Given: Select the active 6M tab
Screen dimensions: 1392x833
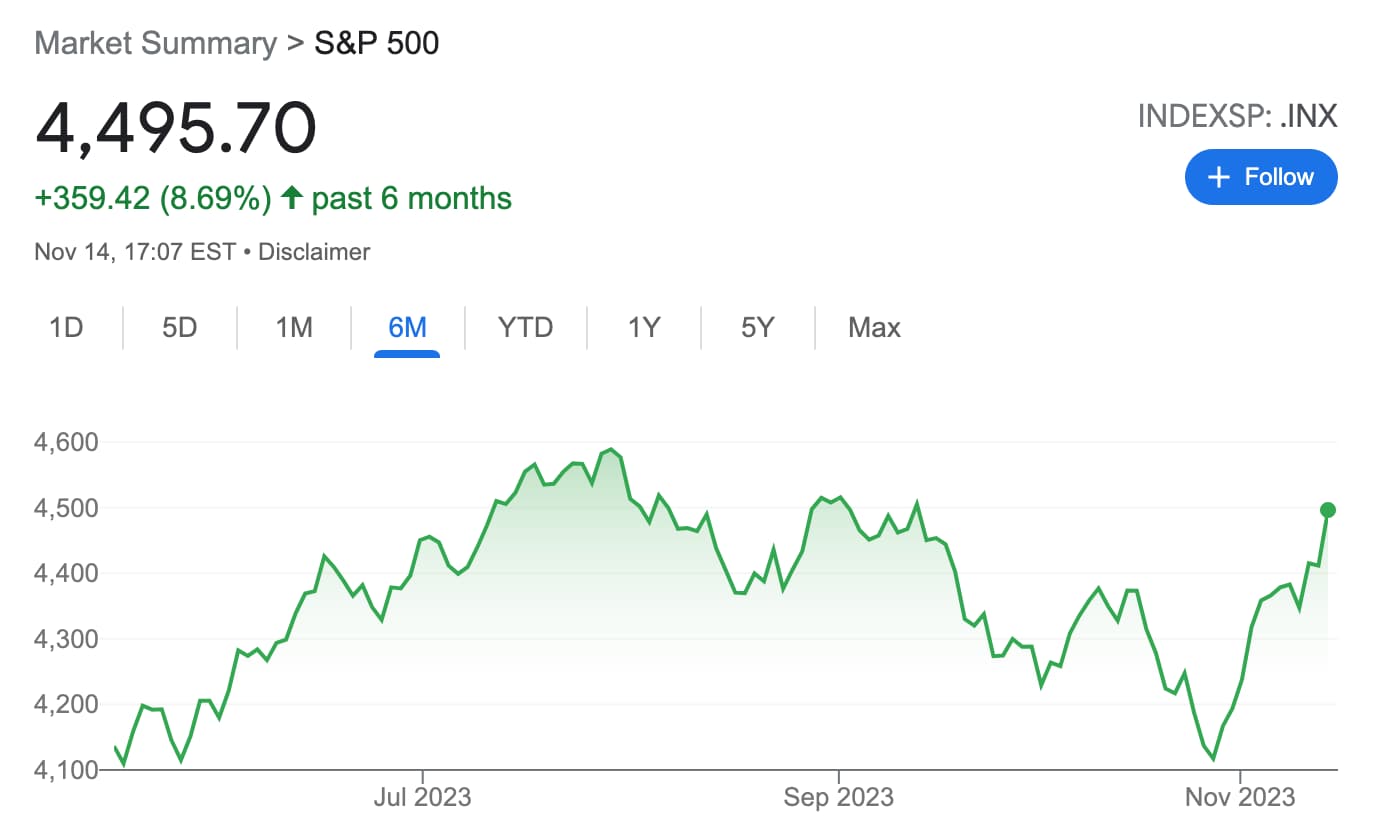Looking at the screenshot, I should click(407, 328).
